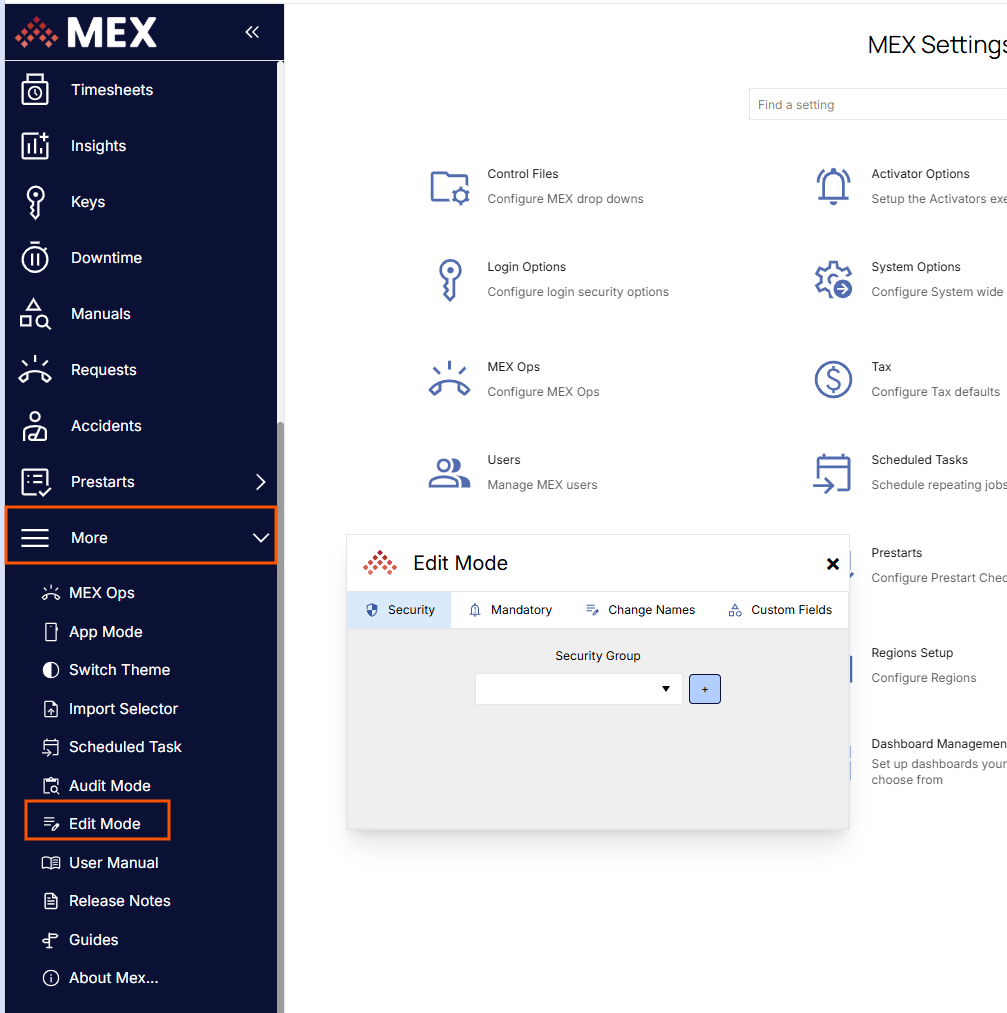This screenshot has height=1013, width=1007.
Task: Click the 'Security Group' label
Action: click(x=597, y=656)
